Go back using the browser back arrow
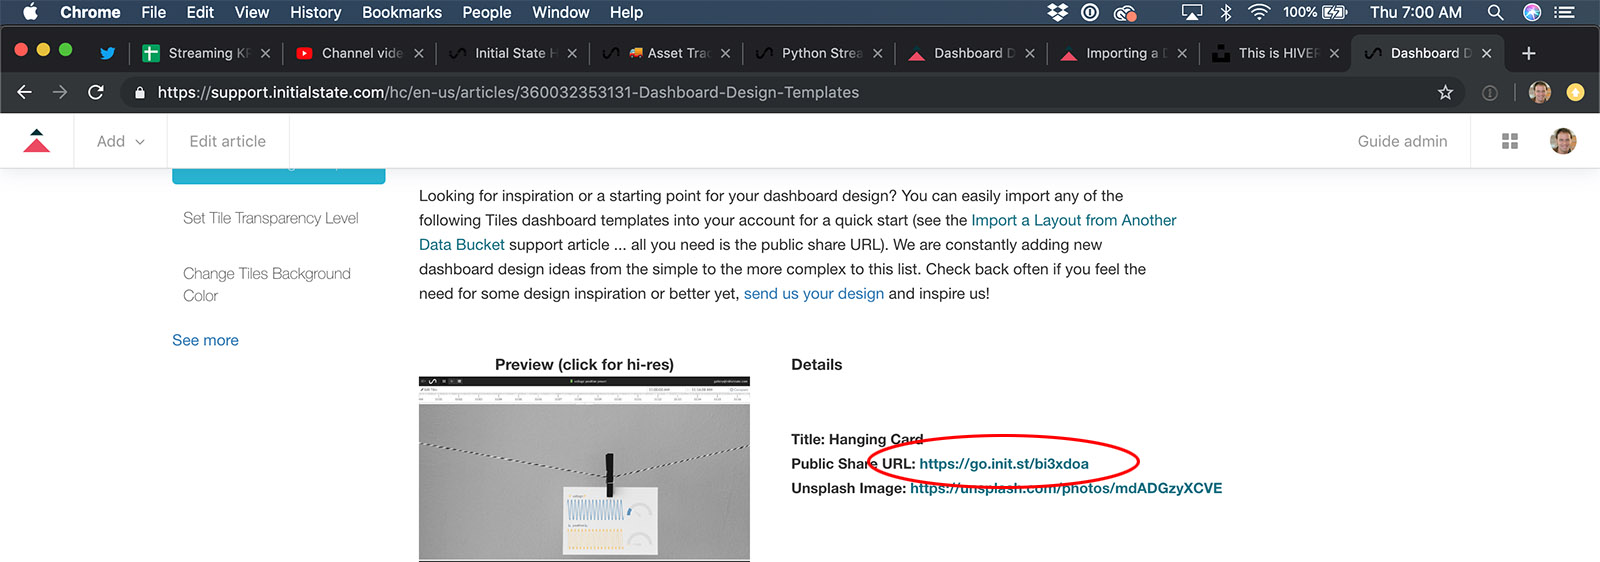 point(25,92)
